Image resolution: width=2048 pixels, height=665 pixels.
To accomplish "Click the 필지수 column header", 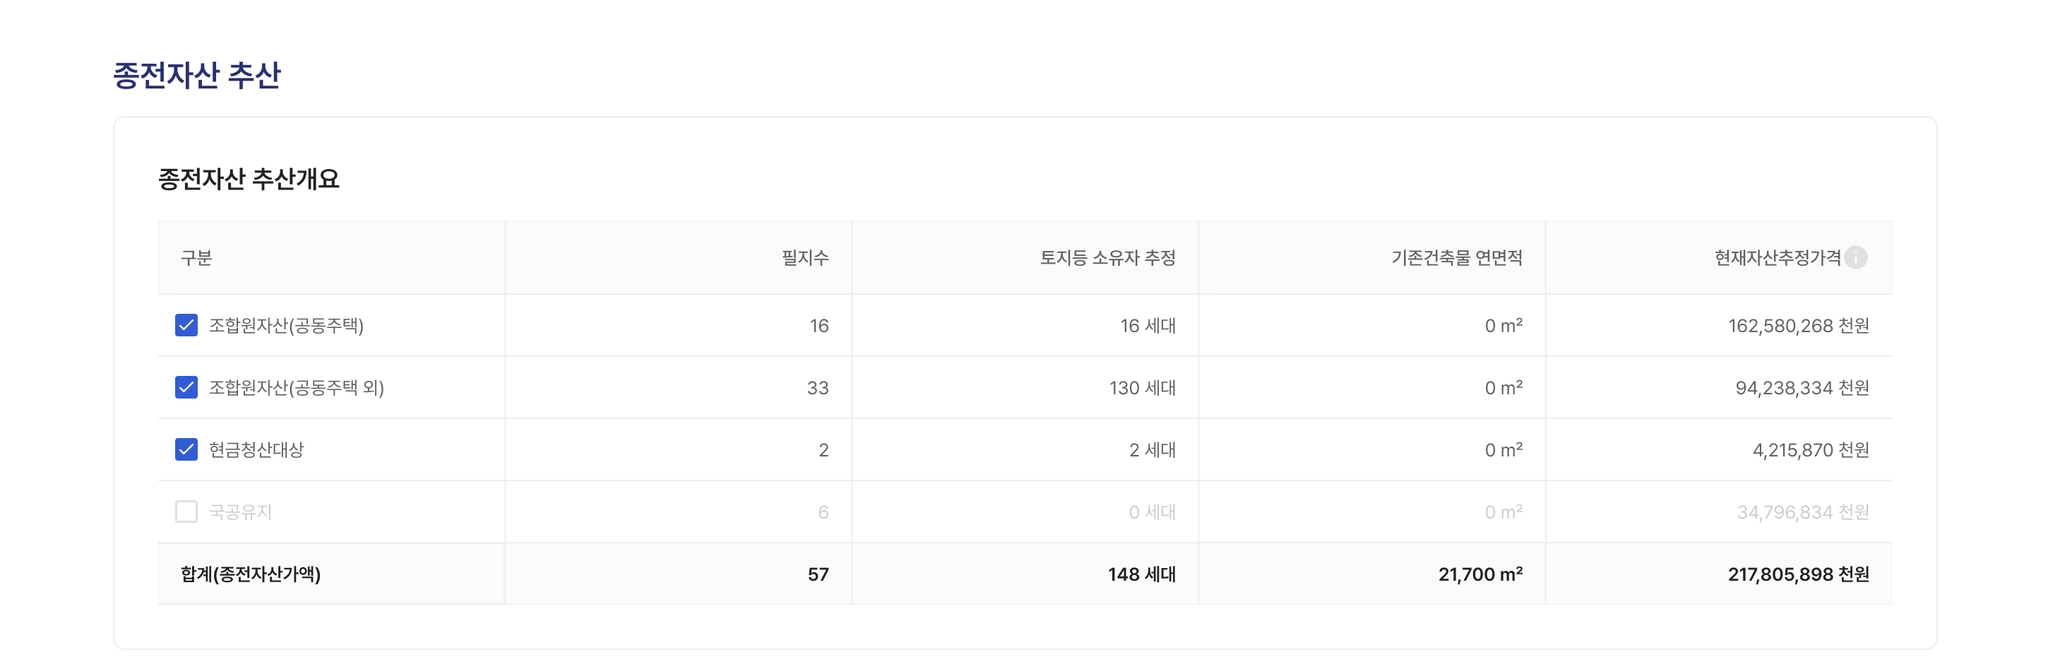I will click(805, 258).
